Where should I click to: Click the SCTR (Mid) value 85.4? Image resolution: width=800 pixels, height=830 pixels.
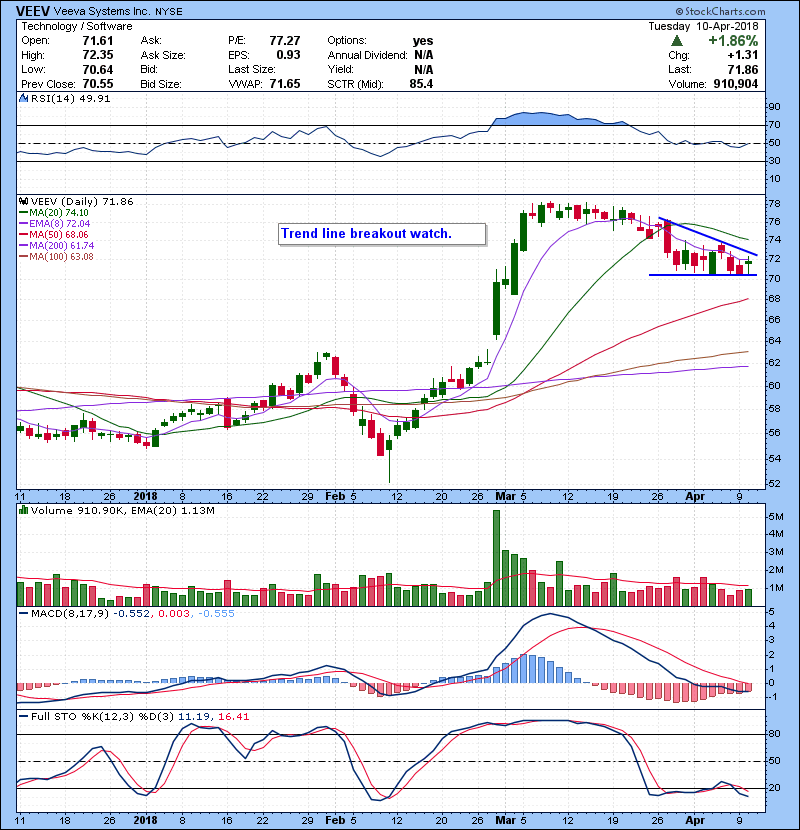(x=421, y=84)
